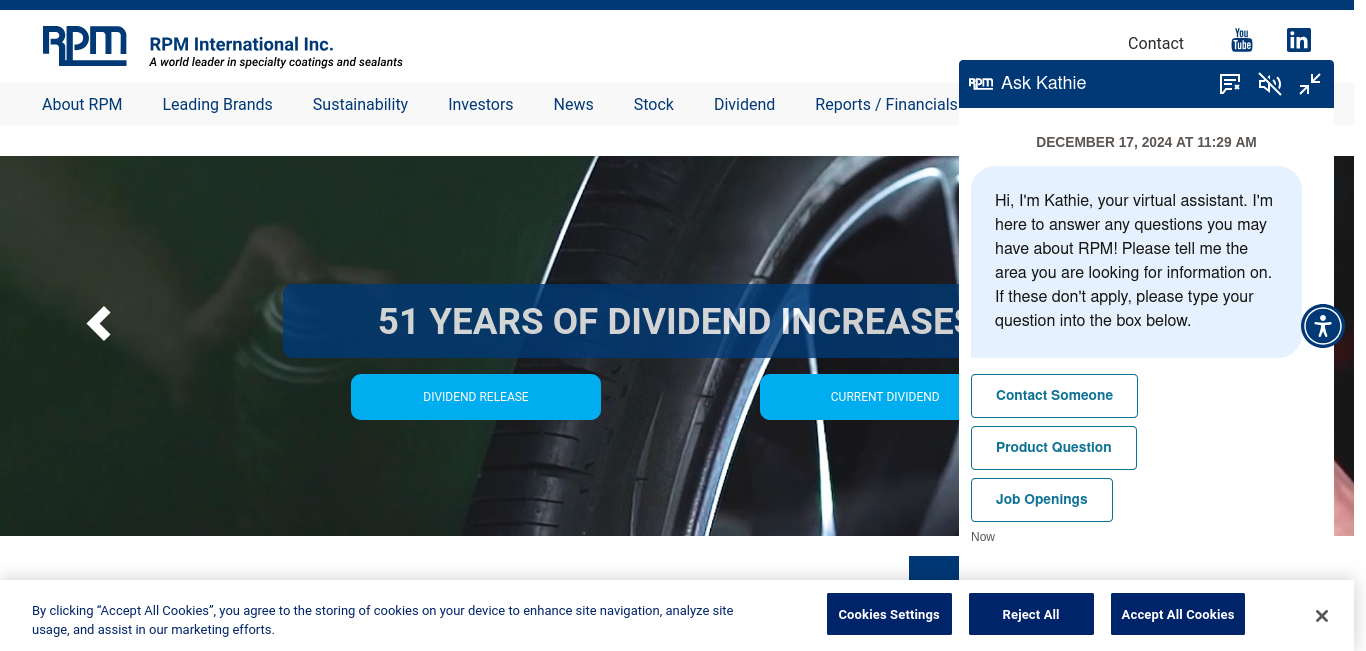Click Accept All Cookies

pos(1178,614)
